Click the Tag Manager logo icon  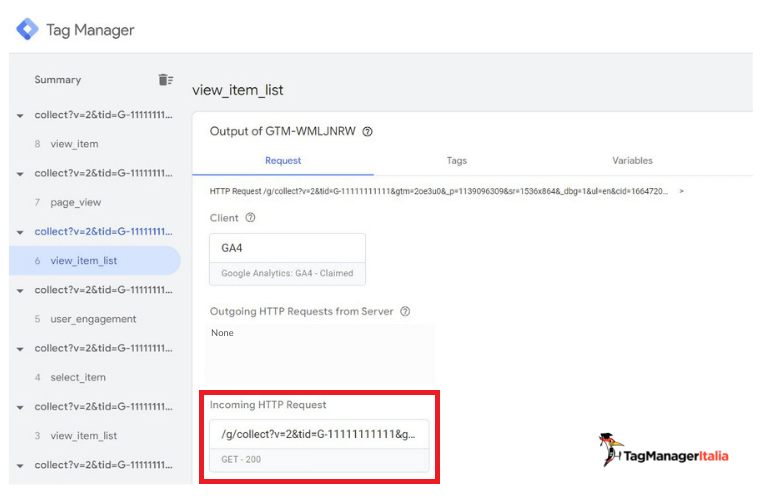coord(27,29)
